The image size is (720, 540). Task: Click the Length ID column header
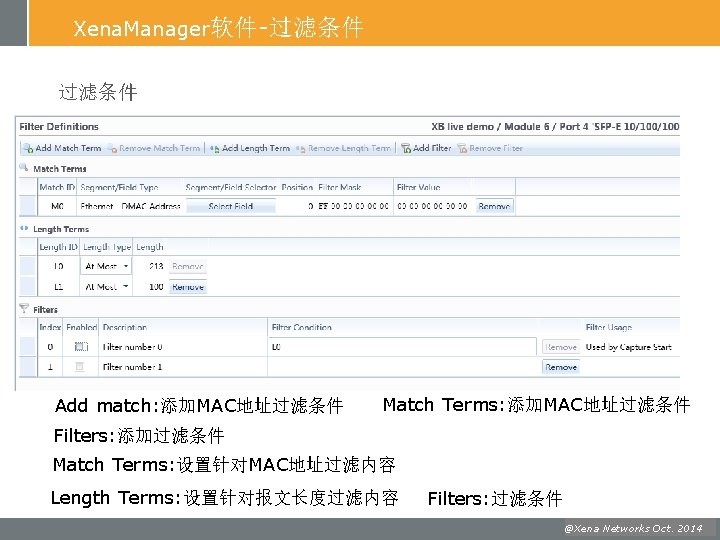point(58,247)
